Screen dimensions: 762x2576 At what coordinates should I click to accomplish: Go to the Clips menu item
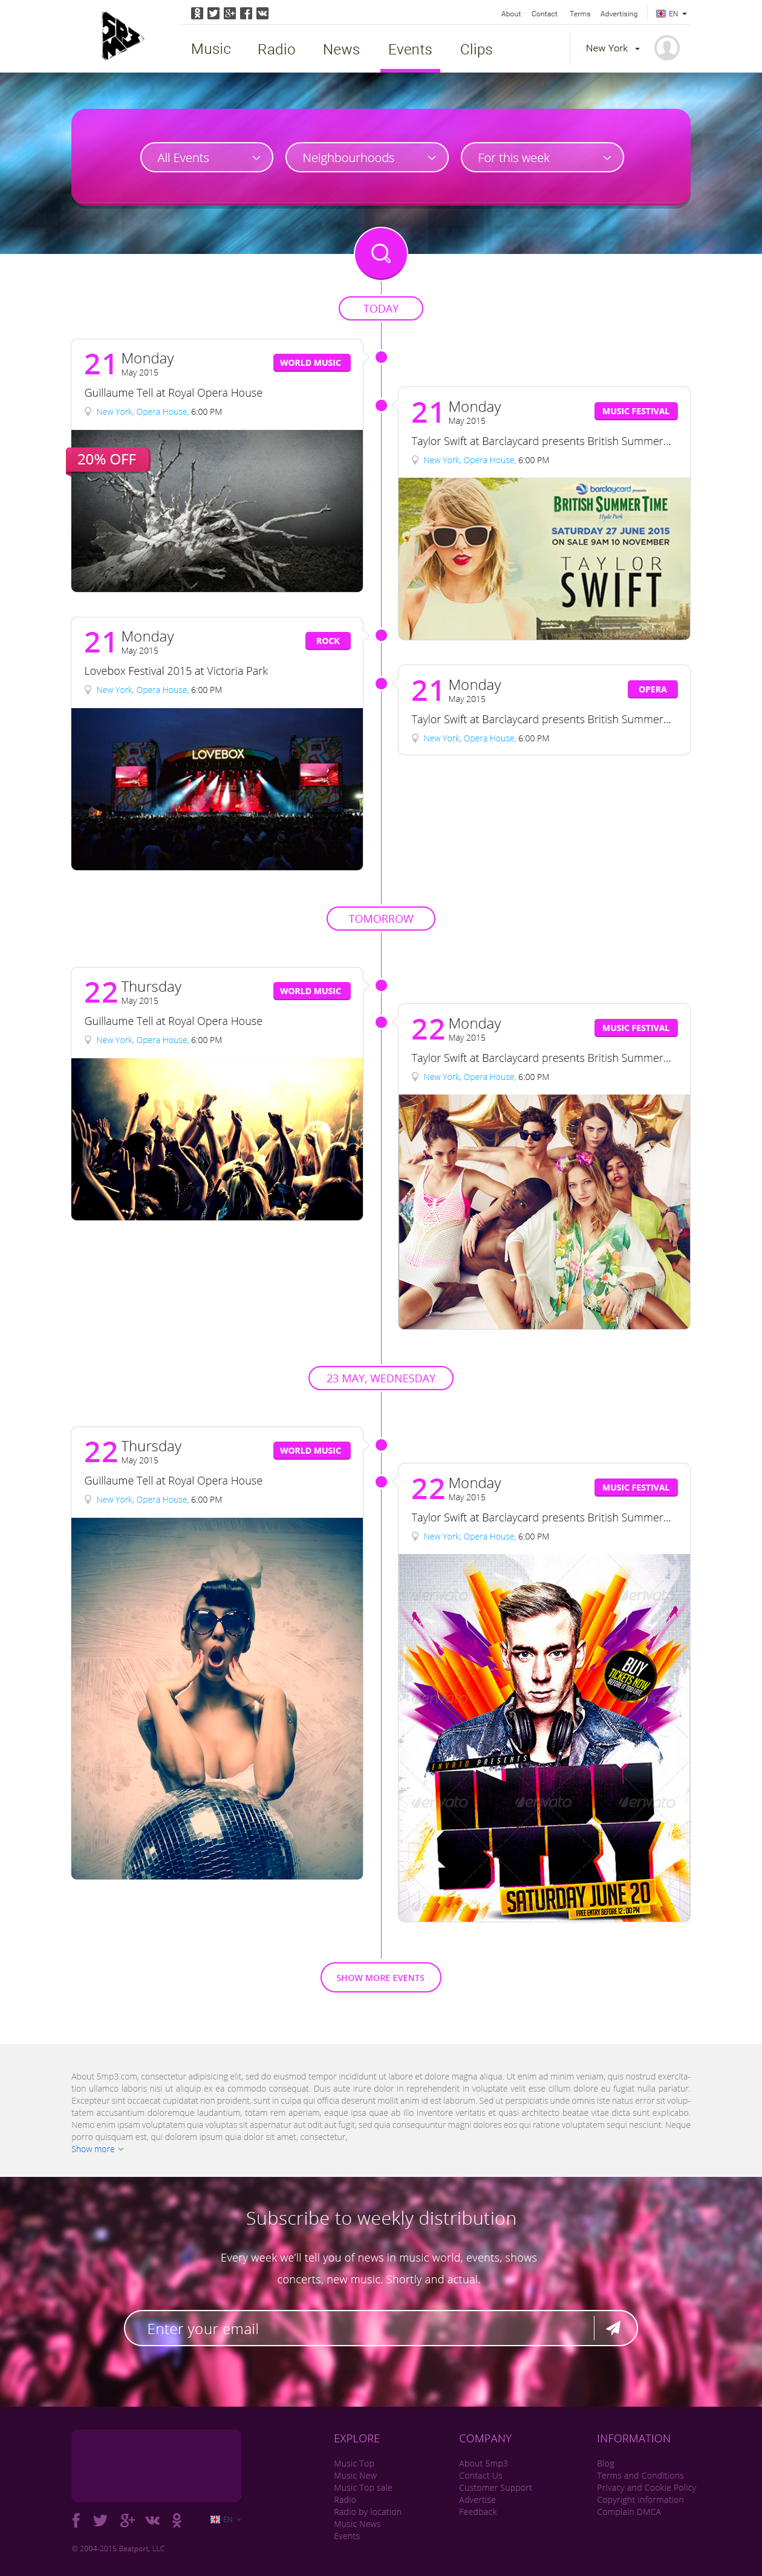click(476, 49)
